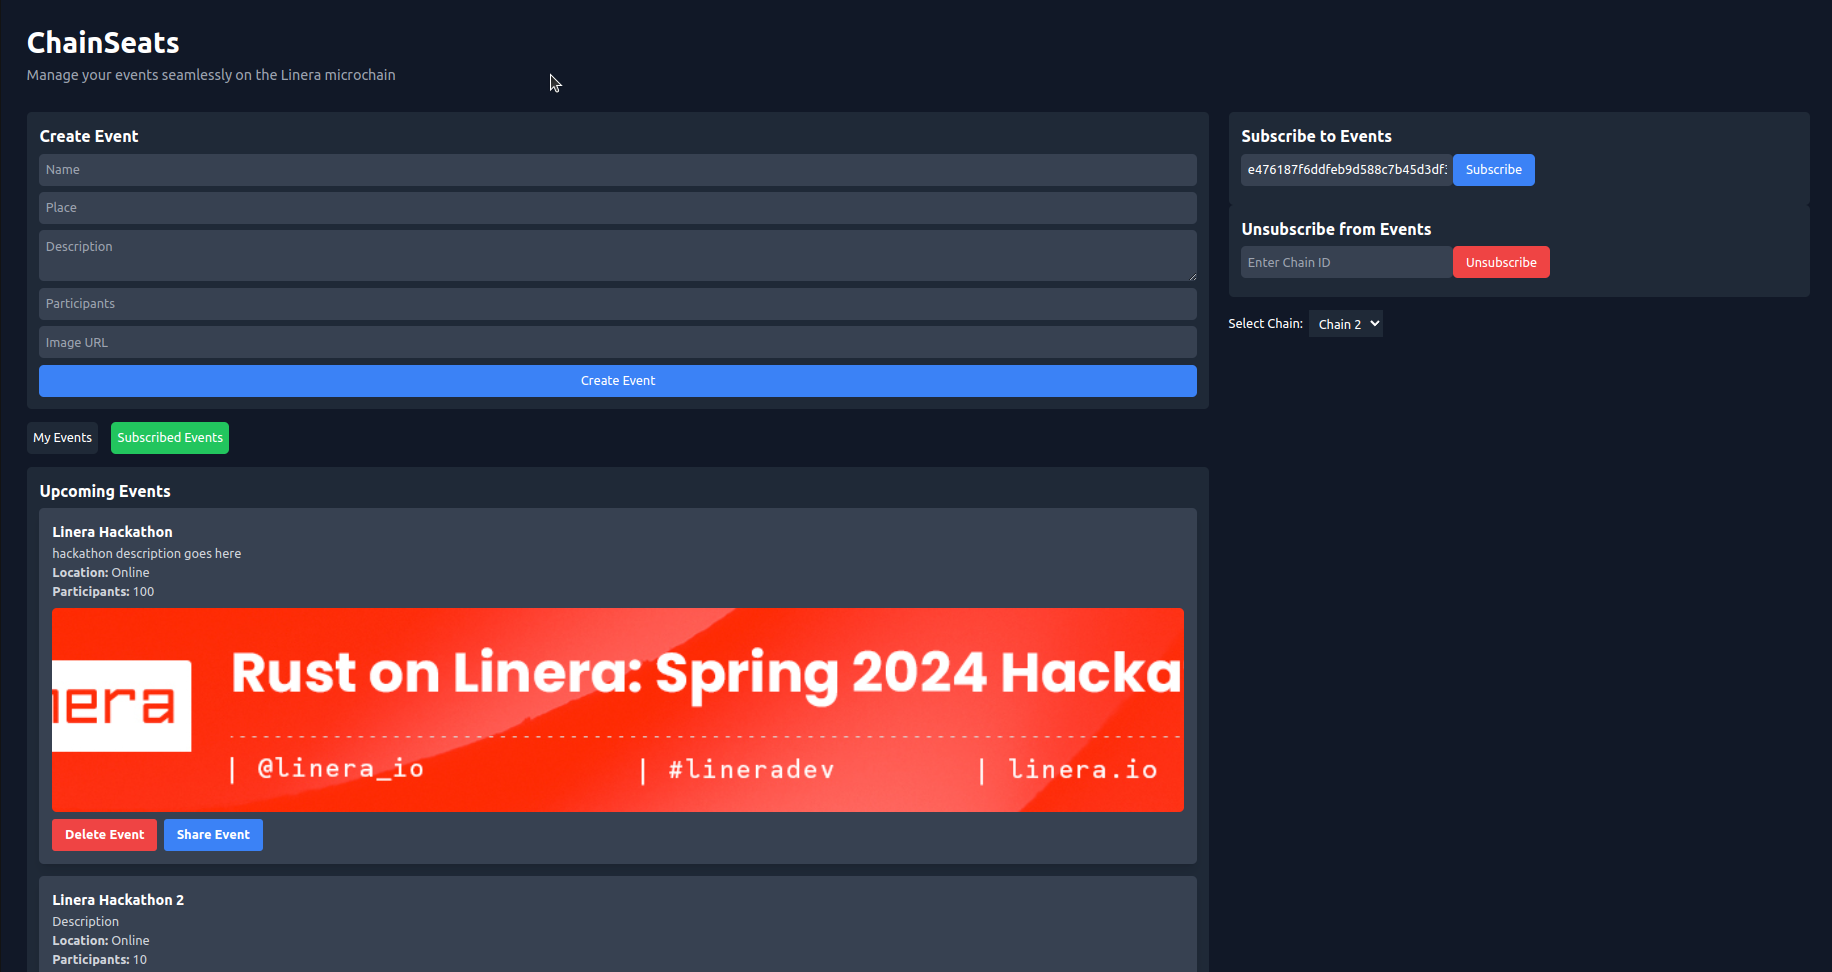Open the Select Chain dropdown
1832x972 pixels.
coord(1346,324)
